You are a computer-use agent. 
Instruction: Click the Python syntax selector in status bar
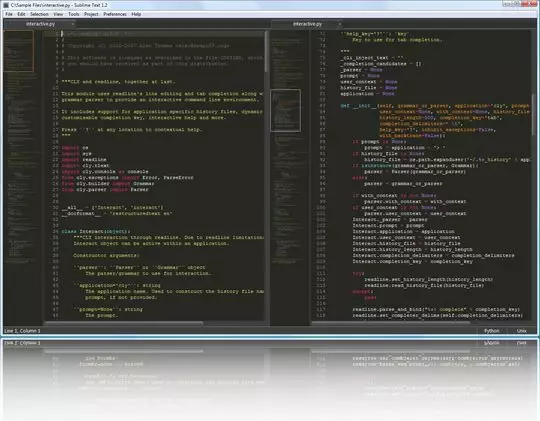click(x=491, y=331)
